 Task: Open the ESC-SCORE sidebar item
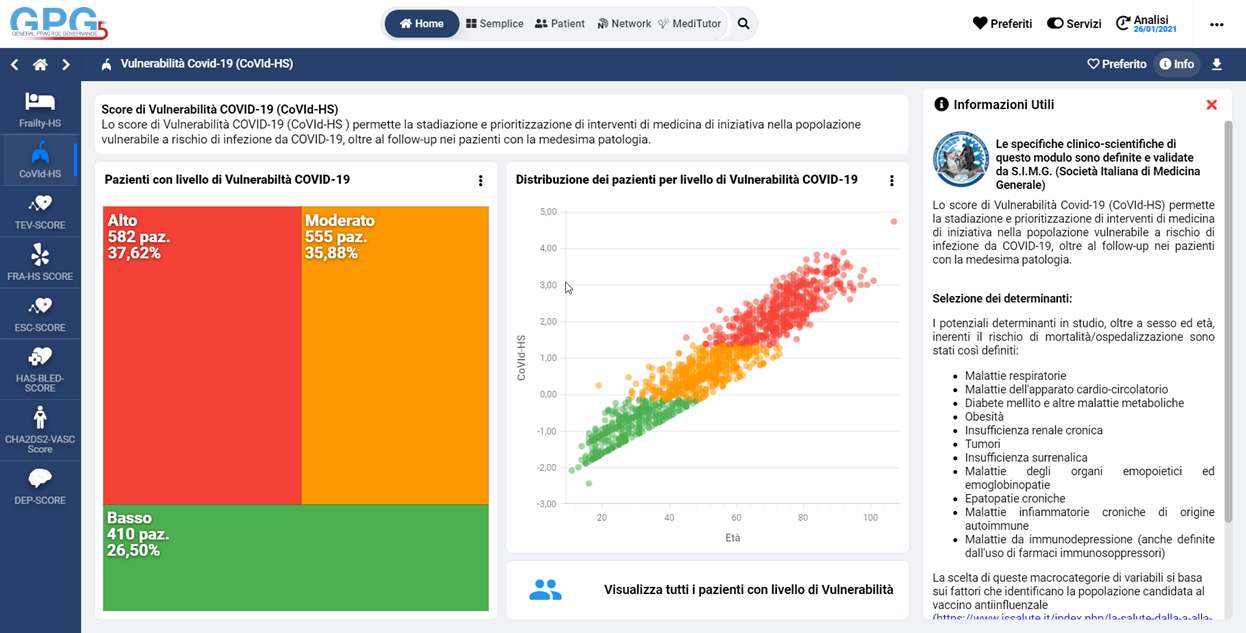tap(40, 313)
